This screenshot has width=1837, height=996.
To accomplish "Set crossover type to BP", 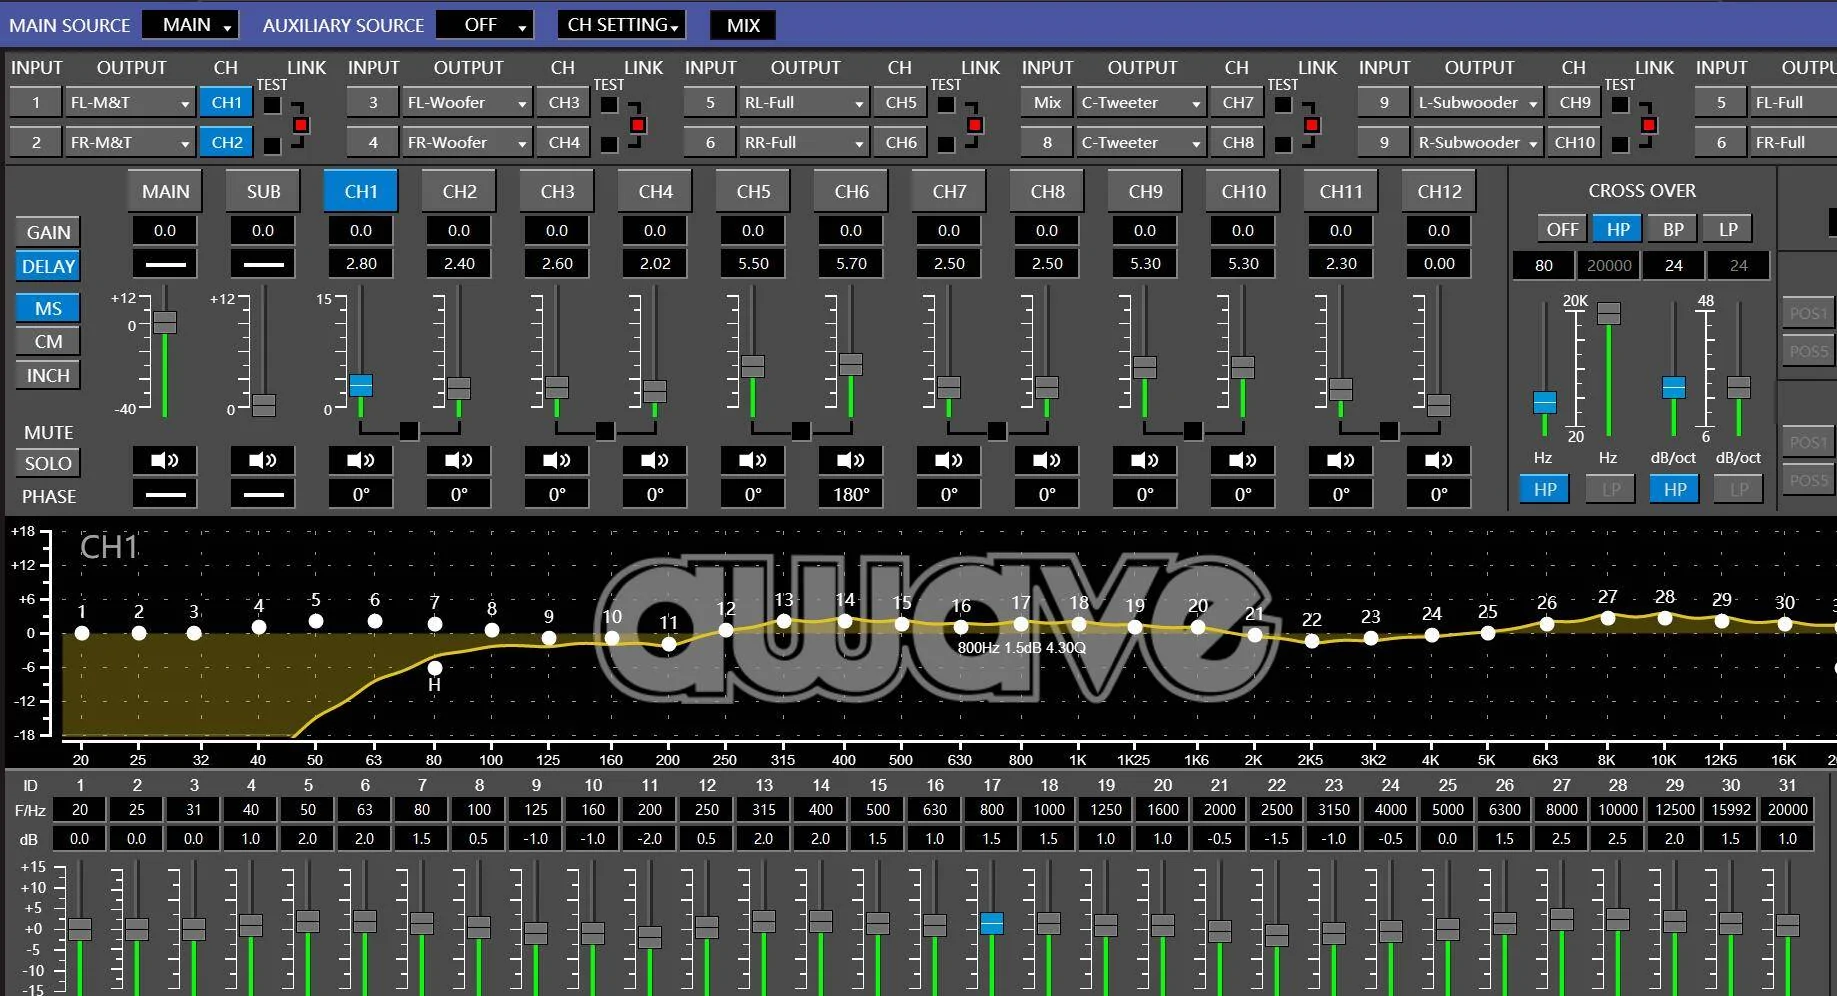I will click(1673, 229).
